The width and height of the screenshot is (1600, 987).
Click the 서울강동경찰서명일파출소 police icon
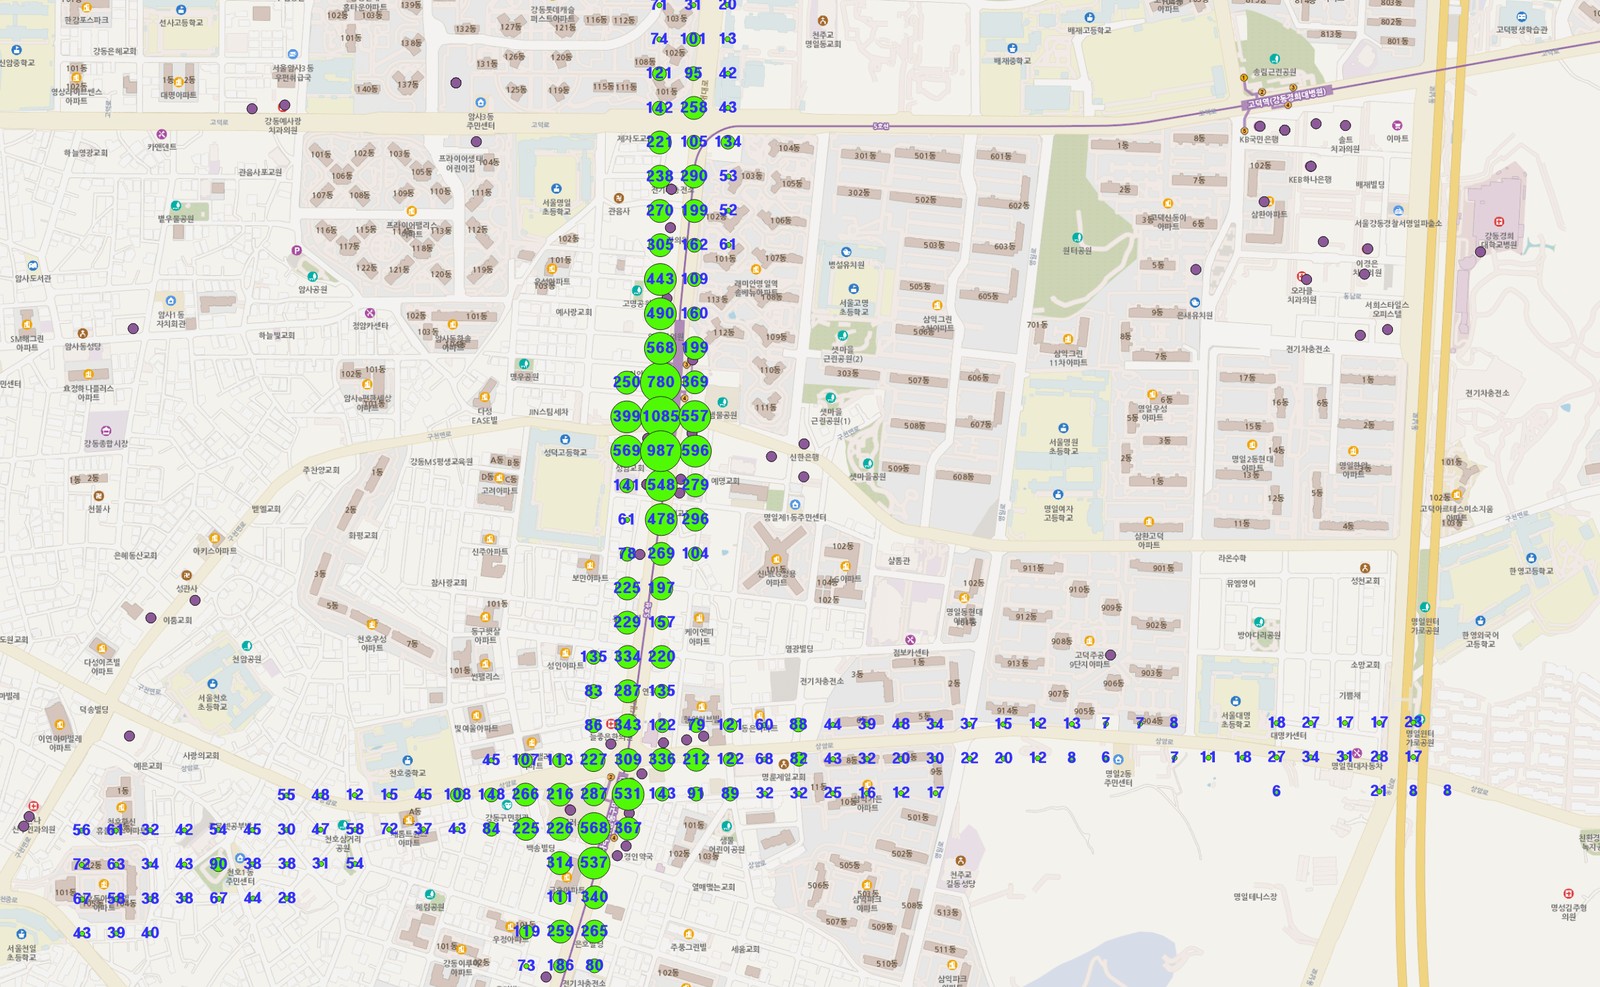coord(1398,211)
